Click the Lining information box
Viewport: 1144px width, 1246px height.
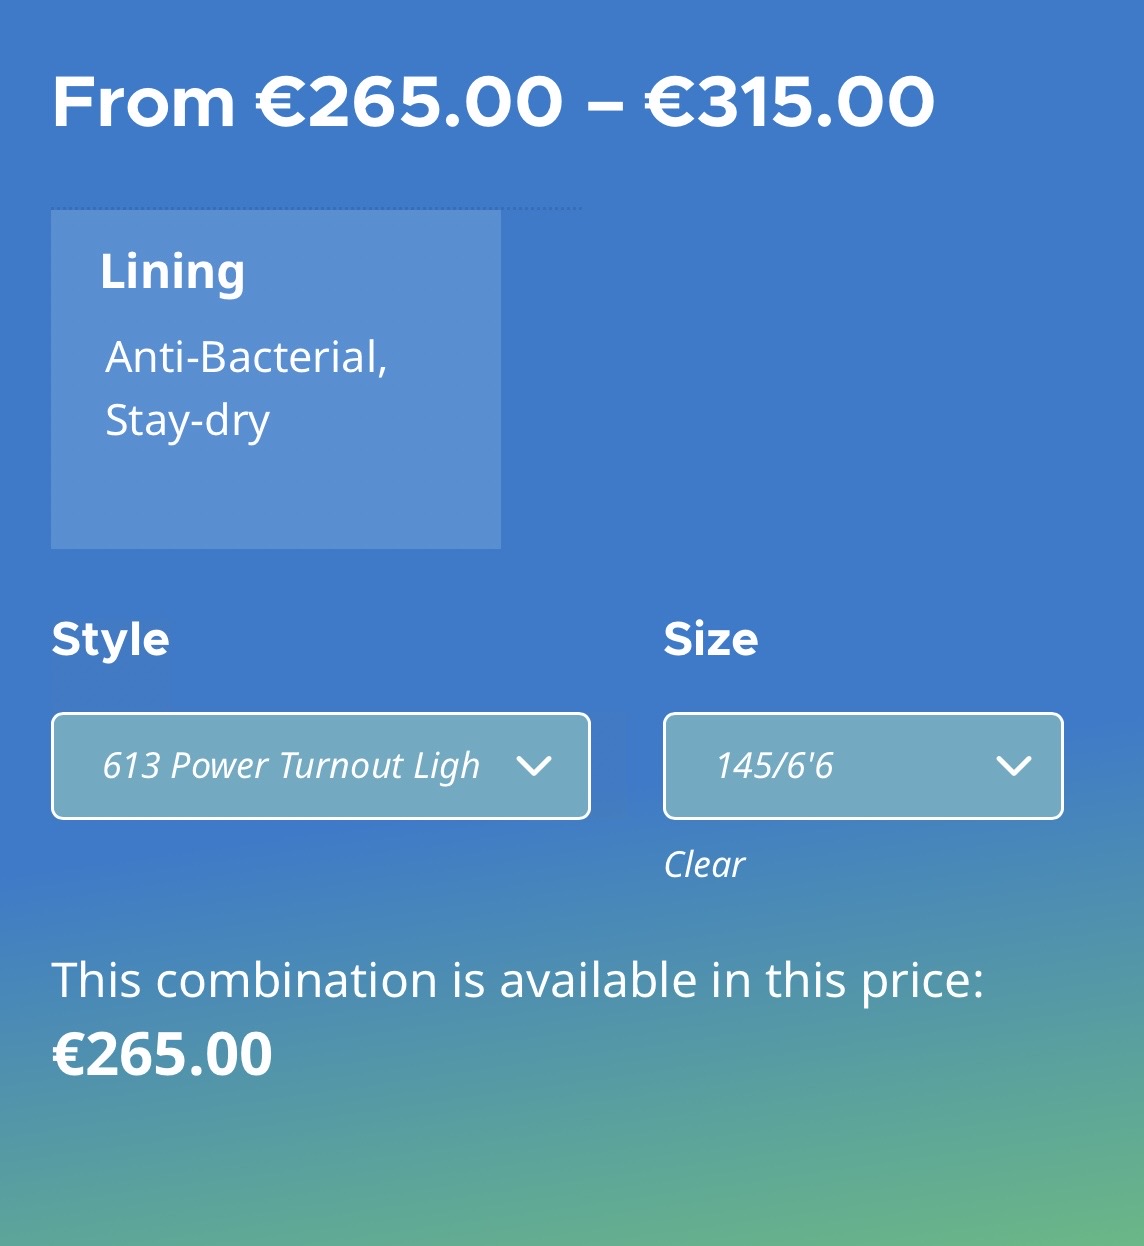(275, 377)
